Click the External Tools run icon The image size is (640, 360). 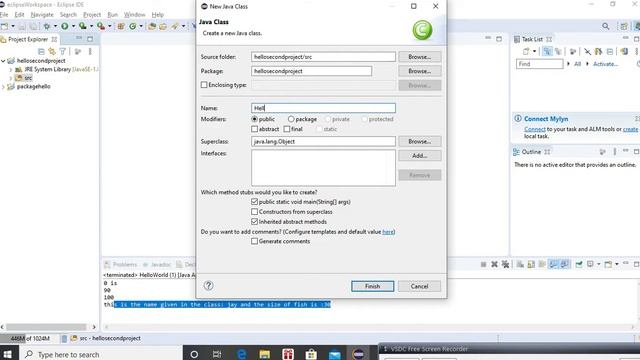point(101,26)
